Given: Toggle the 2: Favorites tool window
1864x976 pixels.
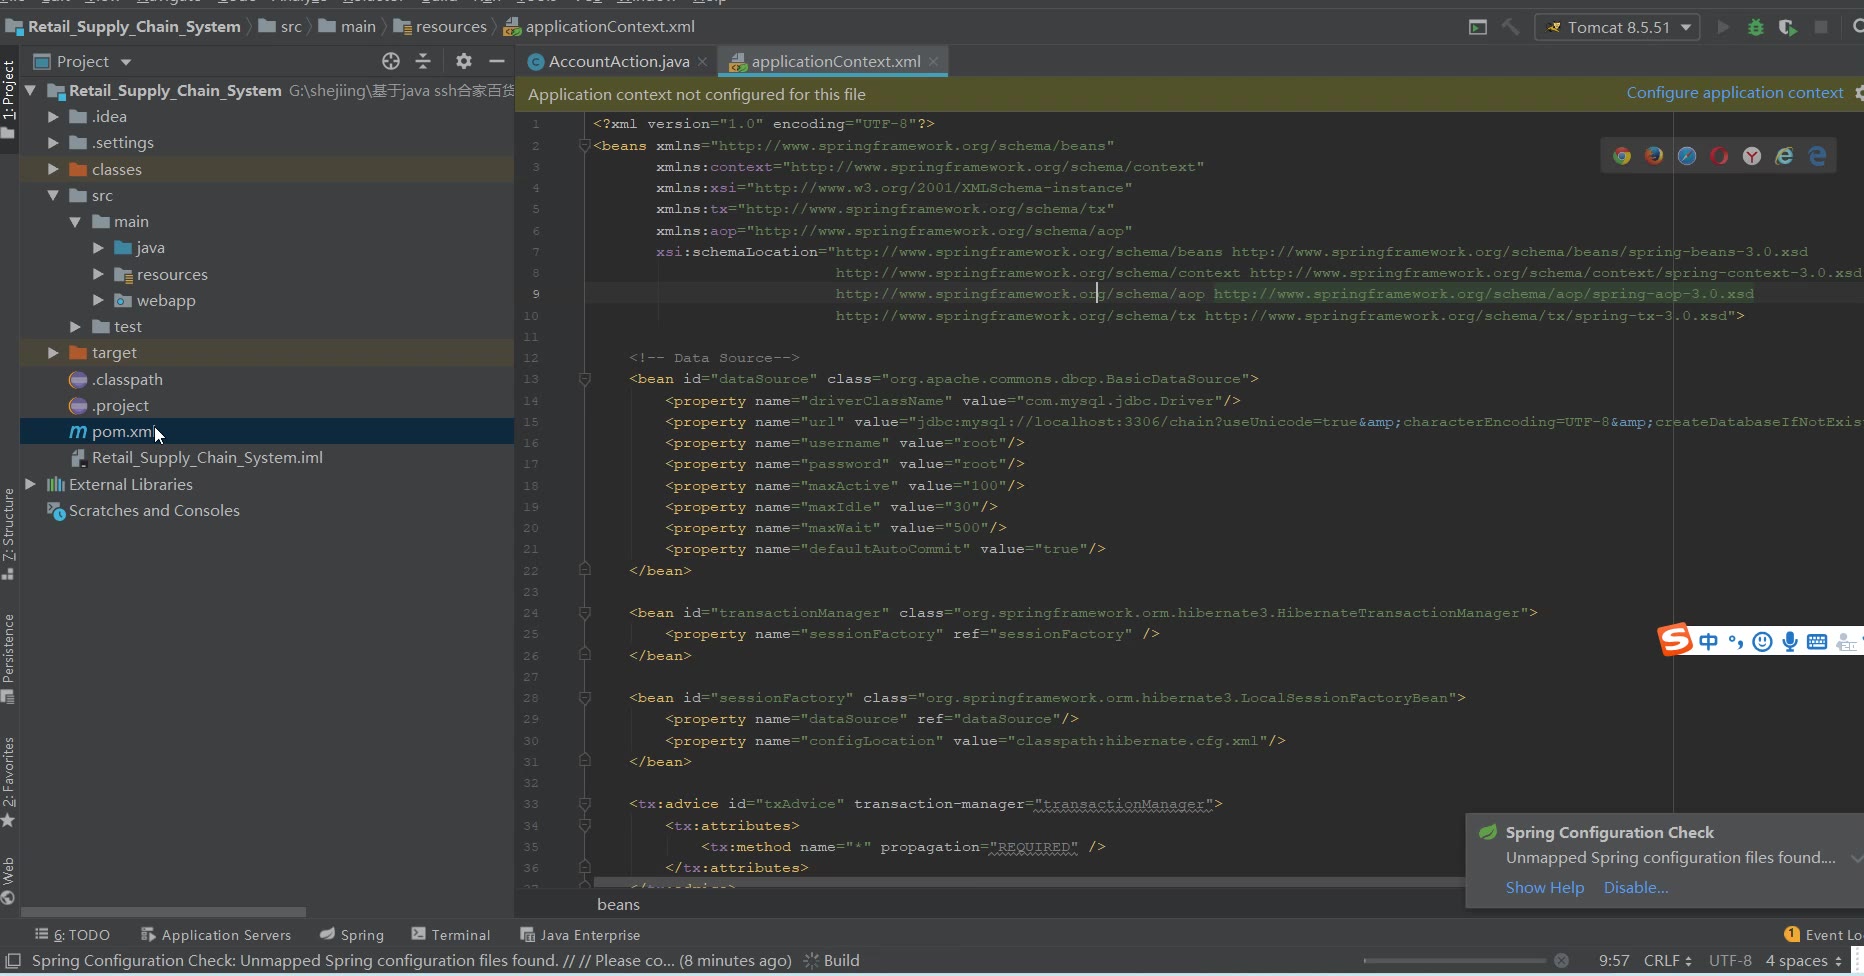Looking at the screenshot, I should tap(9, 782).
